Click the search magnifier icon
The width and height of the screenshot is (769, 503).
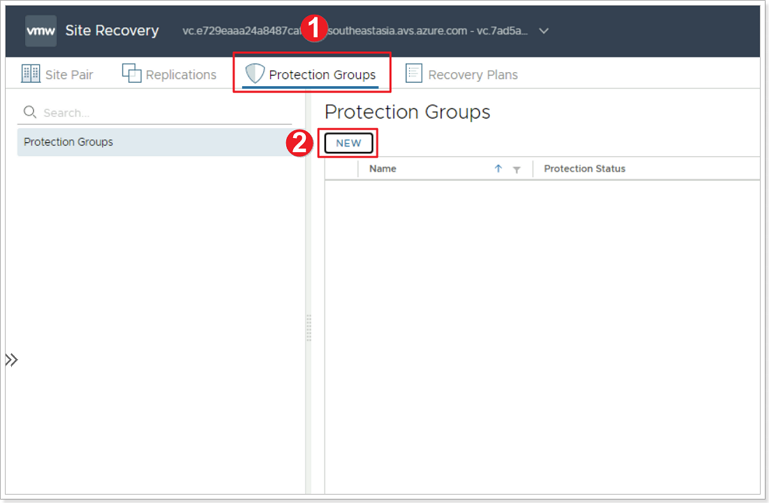30,112
